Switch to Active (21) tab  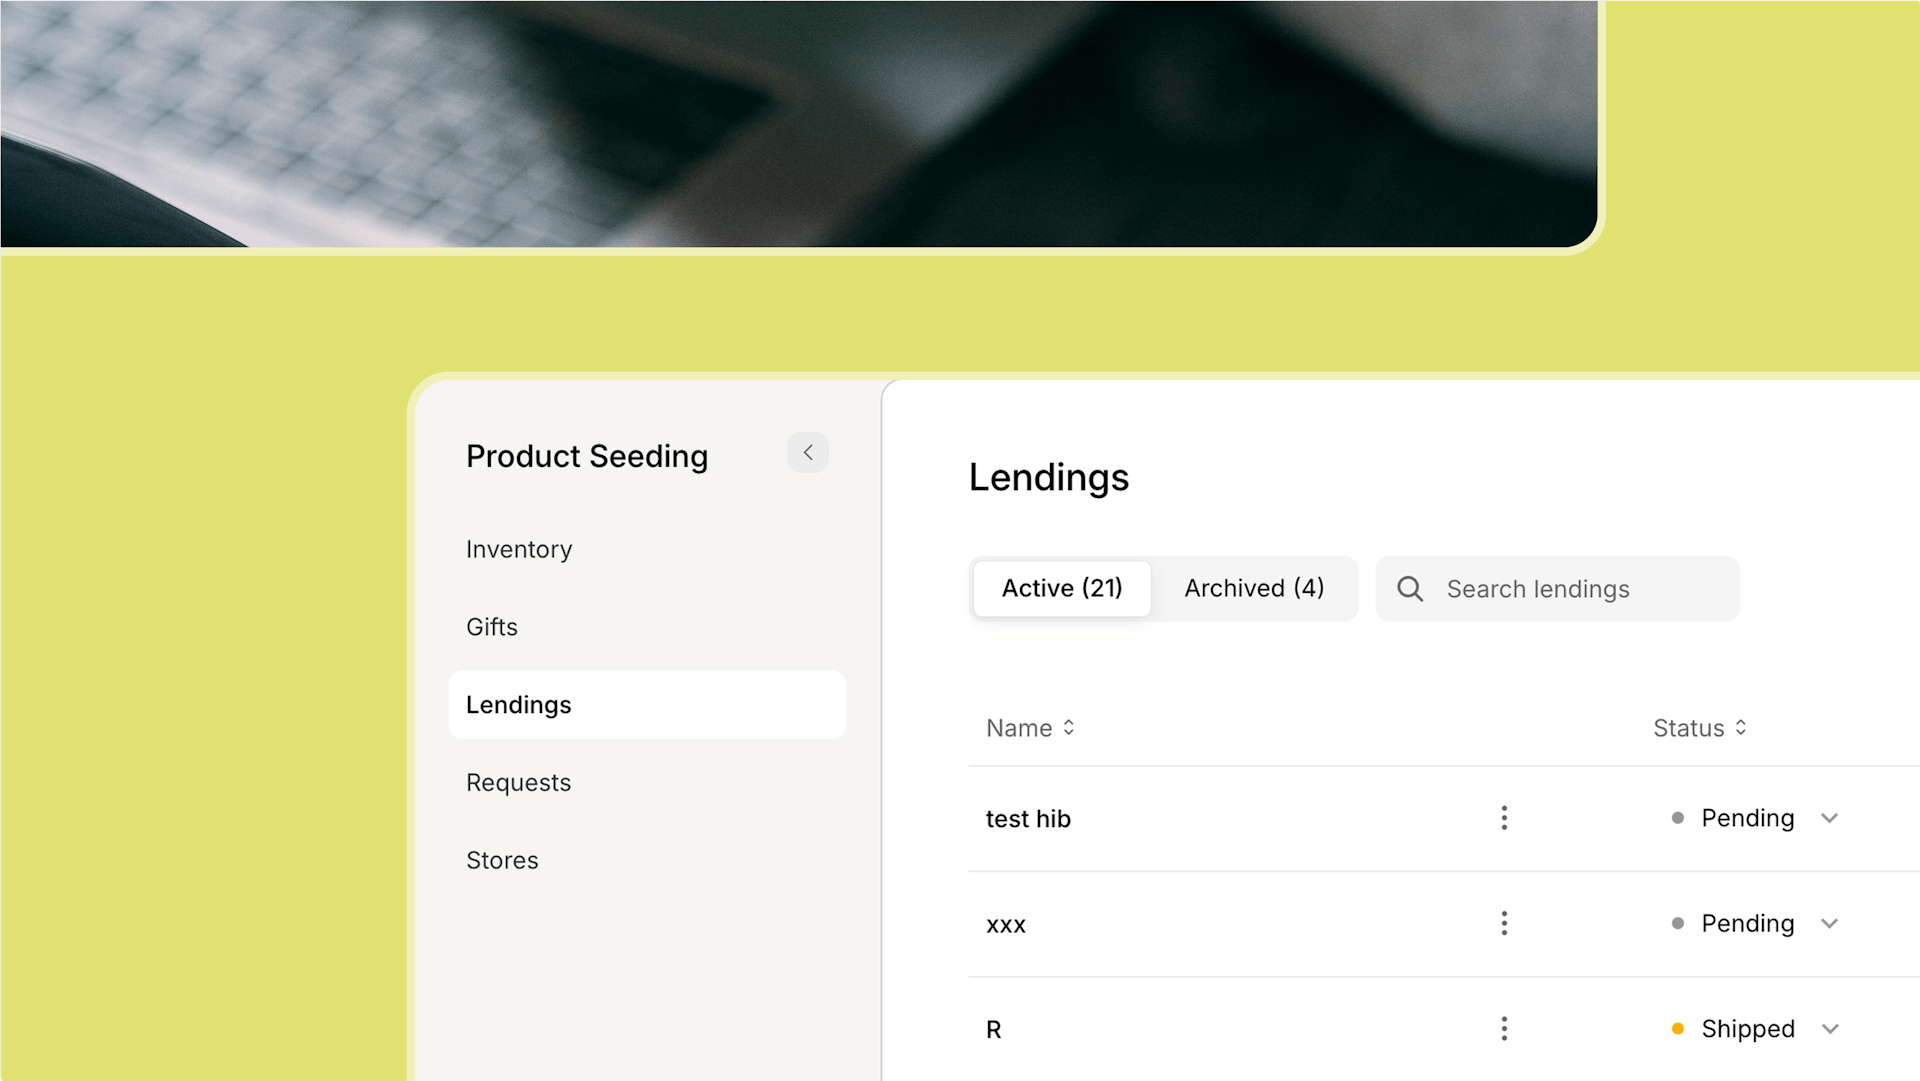click(x=1061, y=588)
